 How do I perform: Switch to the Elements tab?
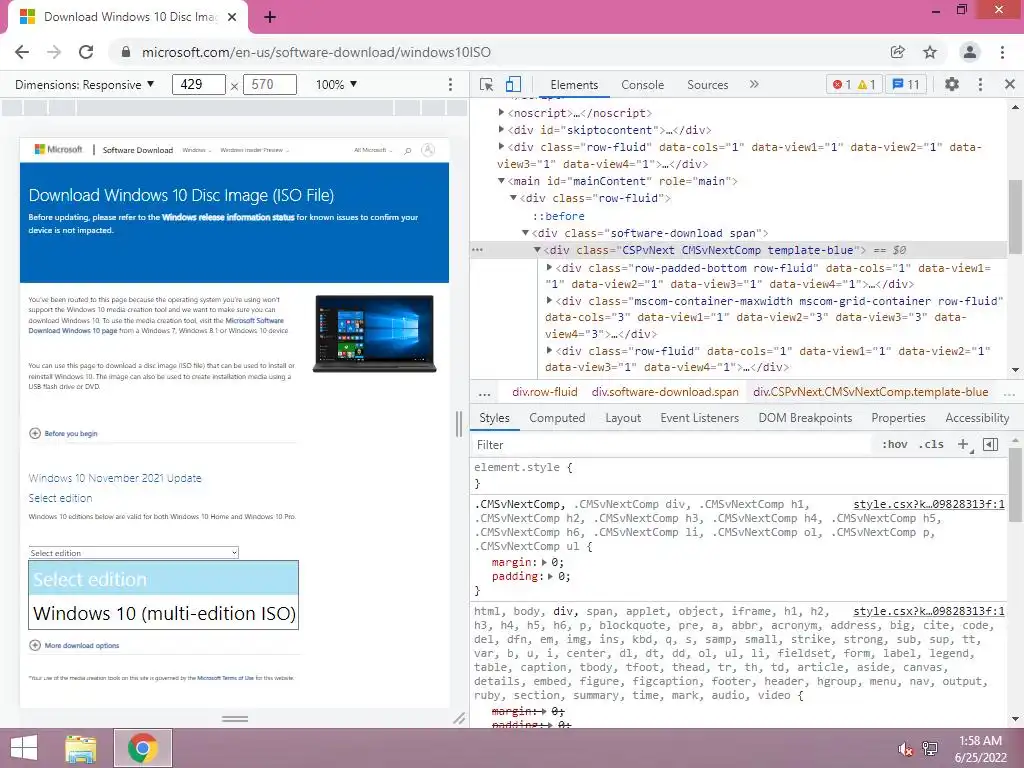pyautogui.click(x=574, y=84)
